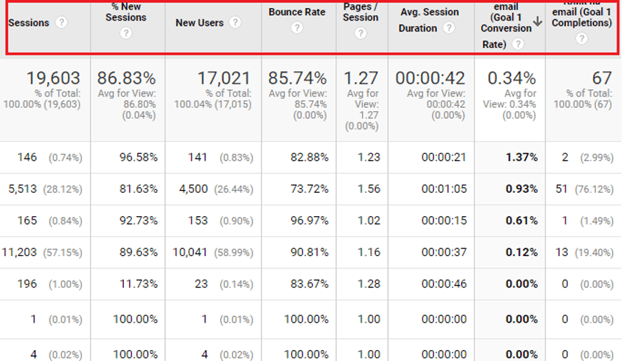This screenshot has width=622, height=361.
Task: Sort by Pages / Session header
Action: click(360, 12)
